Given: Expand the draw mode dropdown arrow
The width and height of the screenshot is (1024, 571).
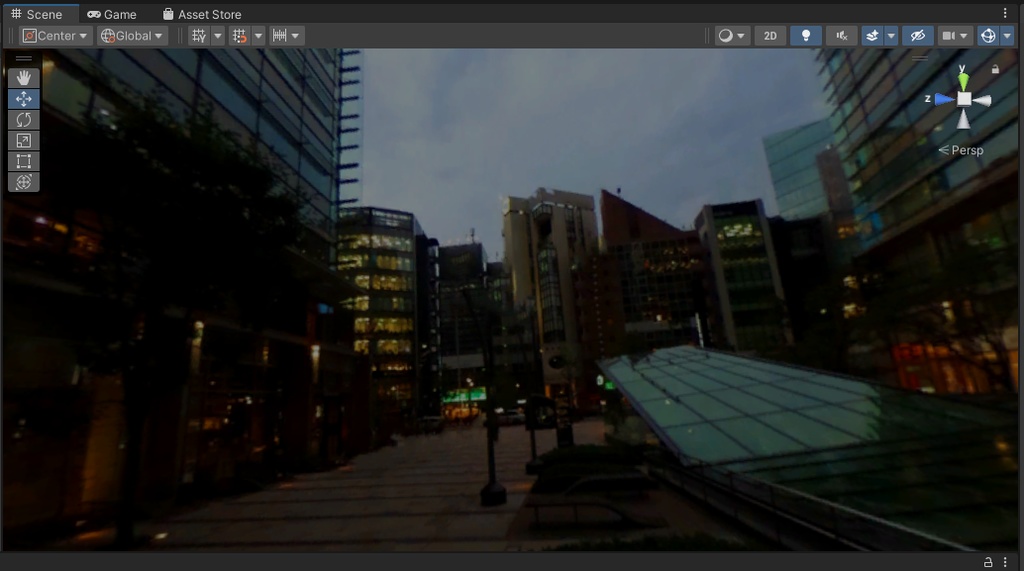Looking at the screenshot, I should click(741, 36).
